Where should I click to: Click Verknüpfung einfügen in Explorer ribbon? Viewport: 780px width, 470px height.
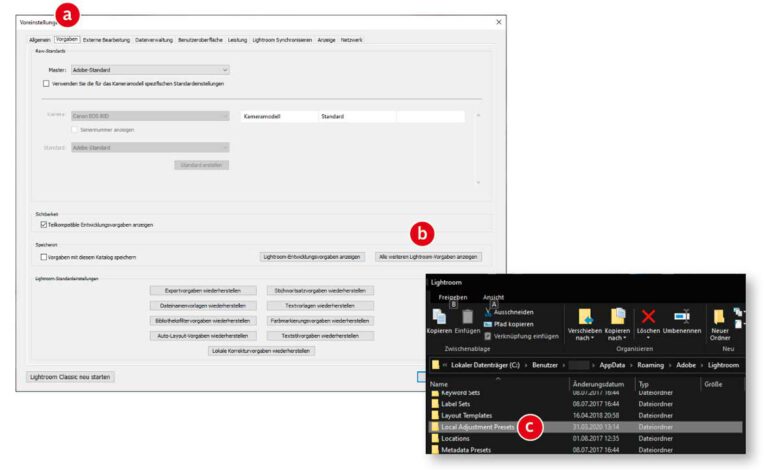click(521, 336)
